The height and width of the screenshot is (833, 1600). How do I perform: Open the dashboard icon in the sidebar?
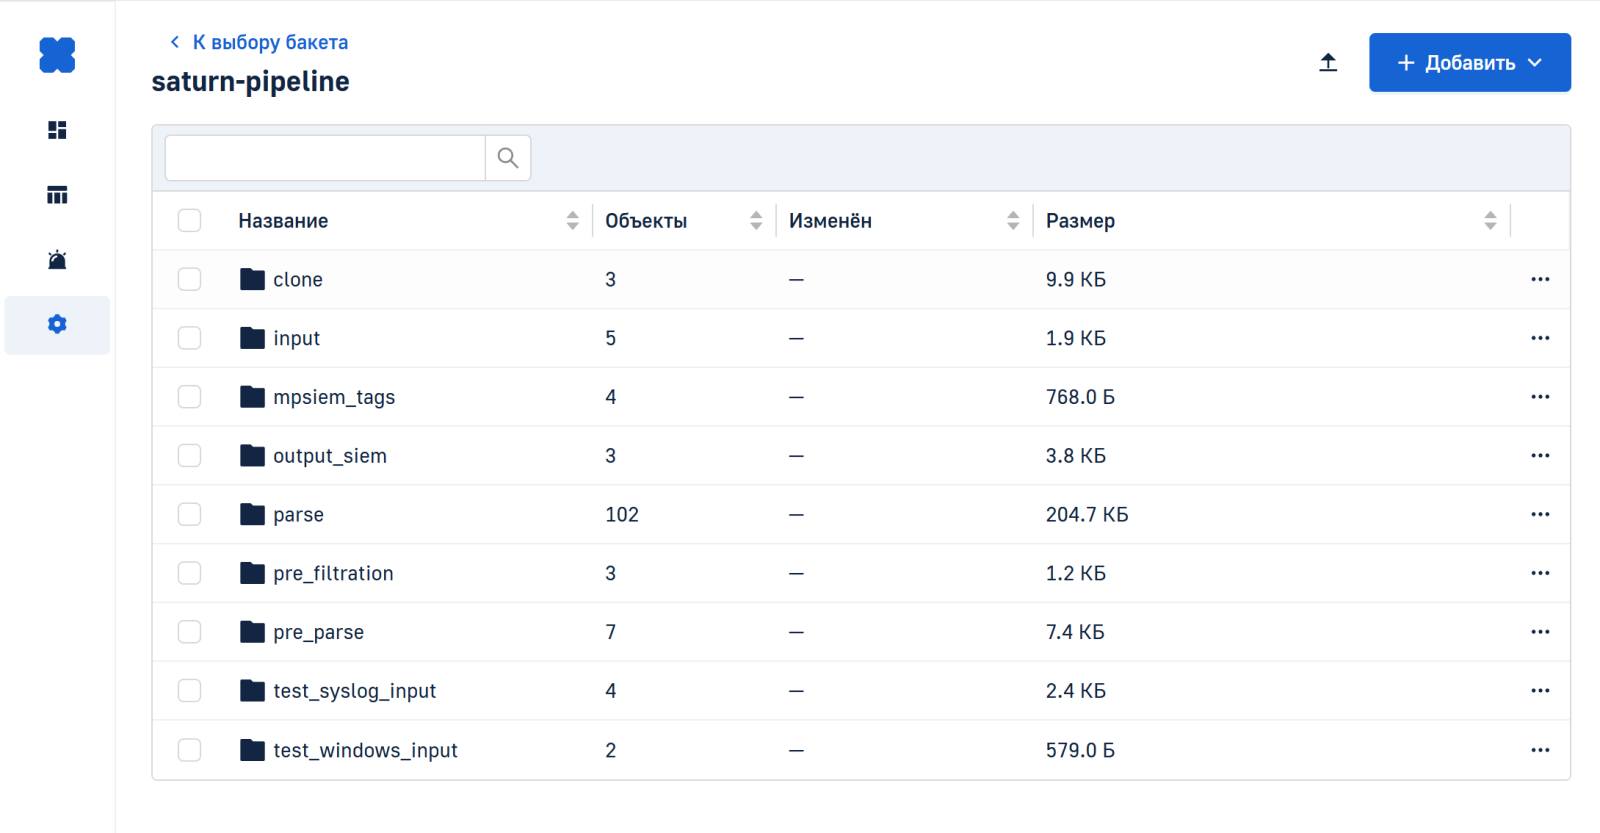tap(57, 130)
